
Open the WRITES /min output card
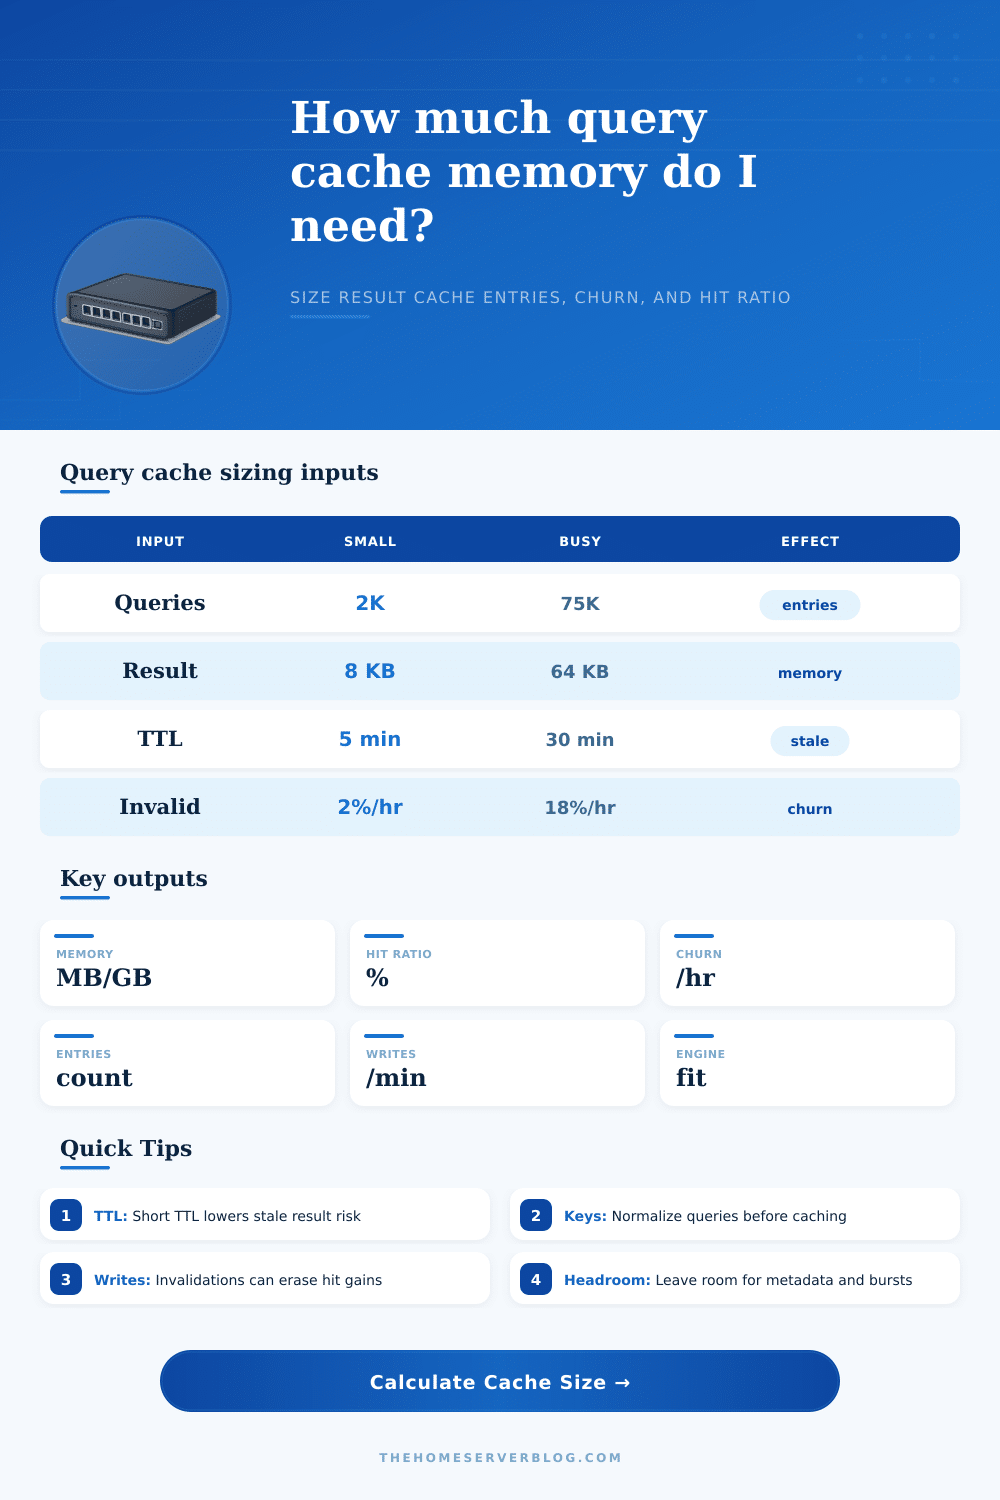point(498,1063)
